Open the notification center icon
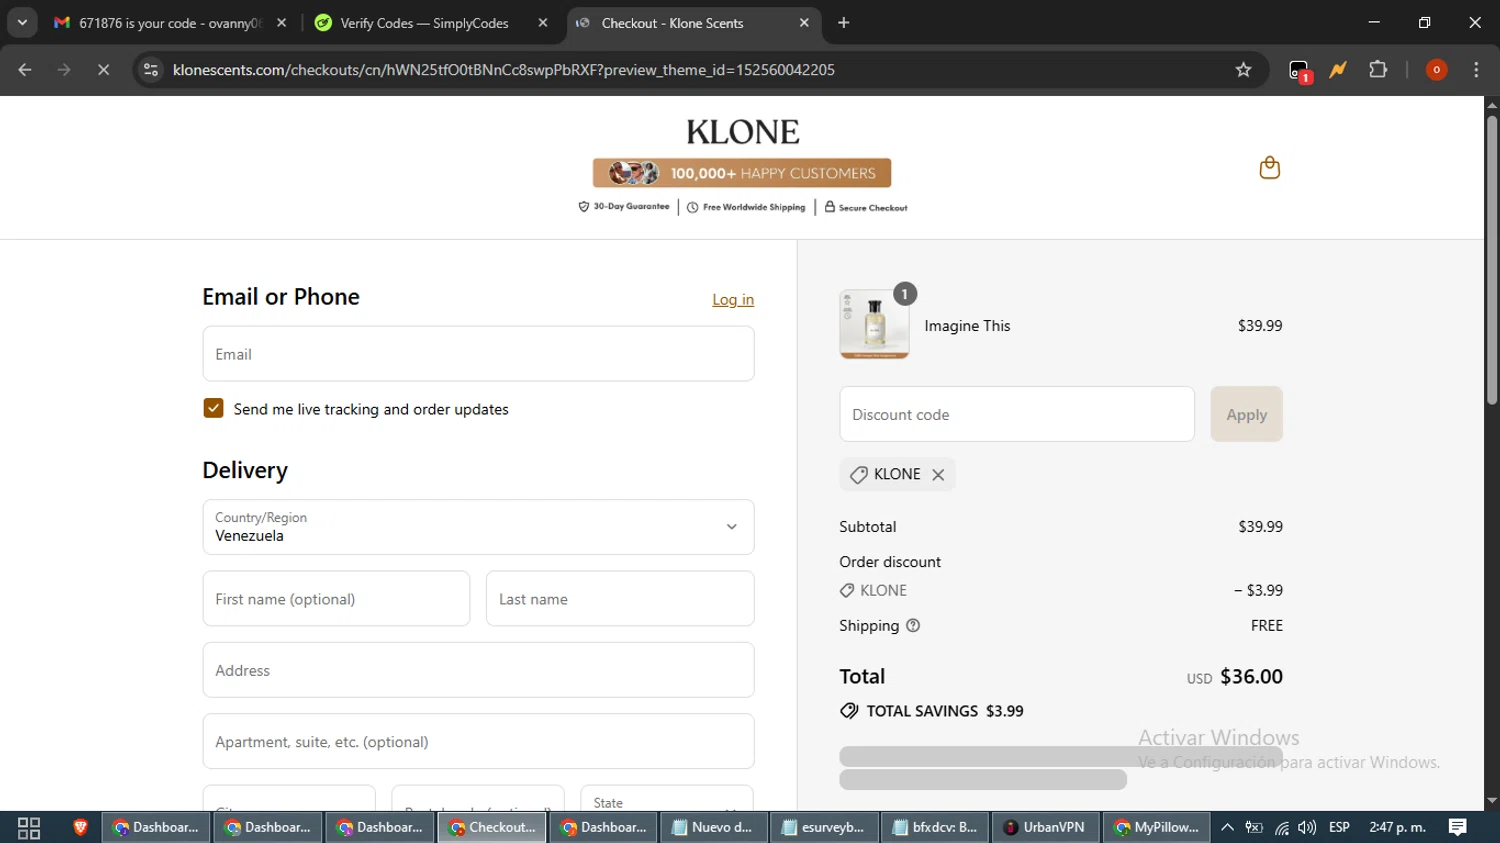 point(1458,827)
